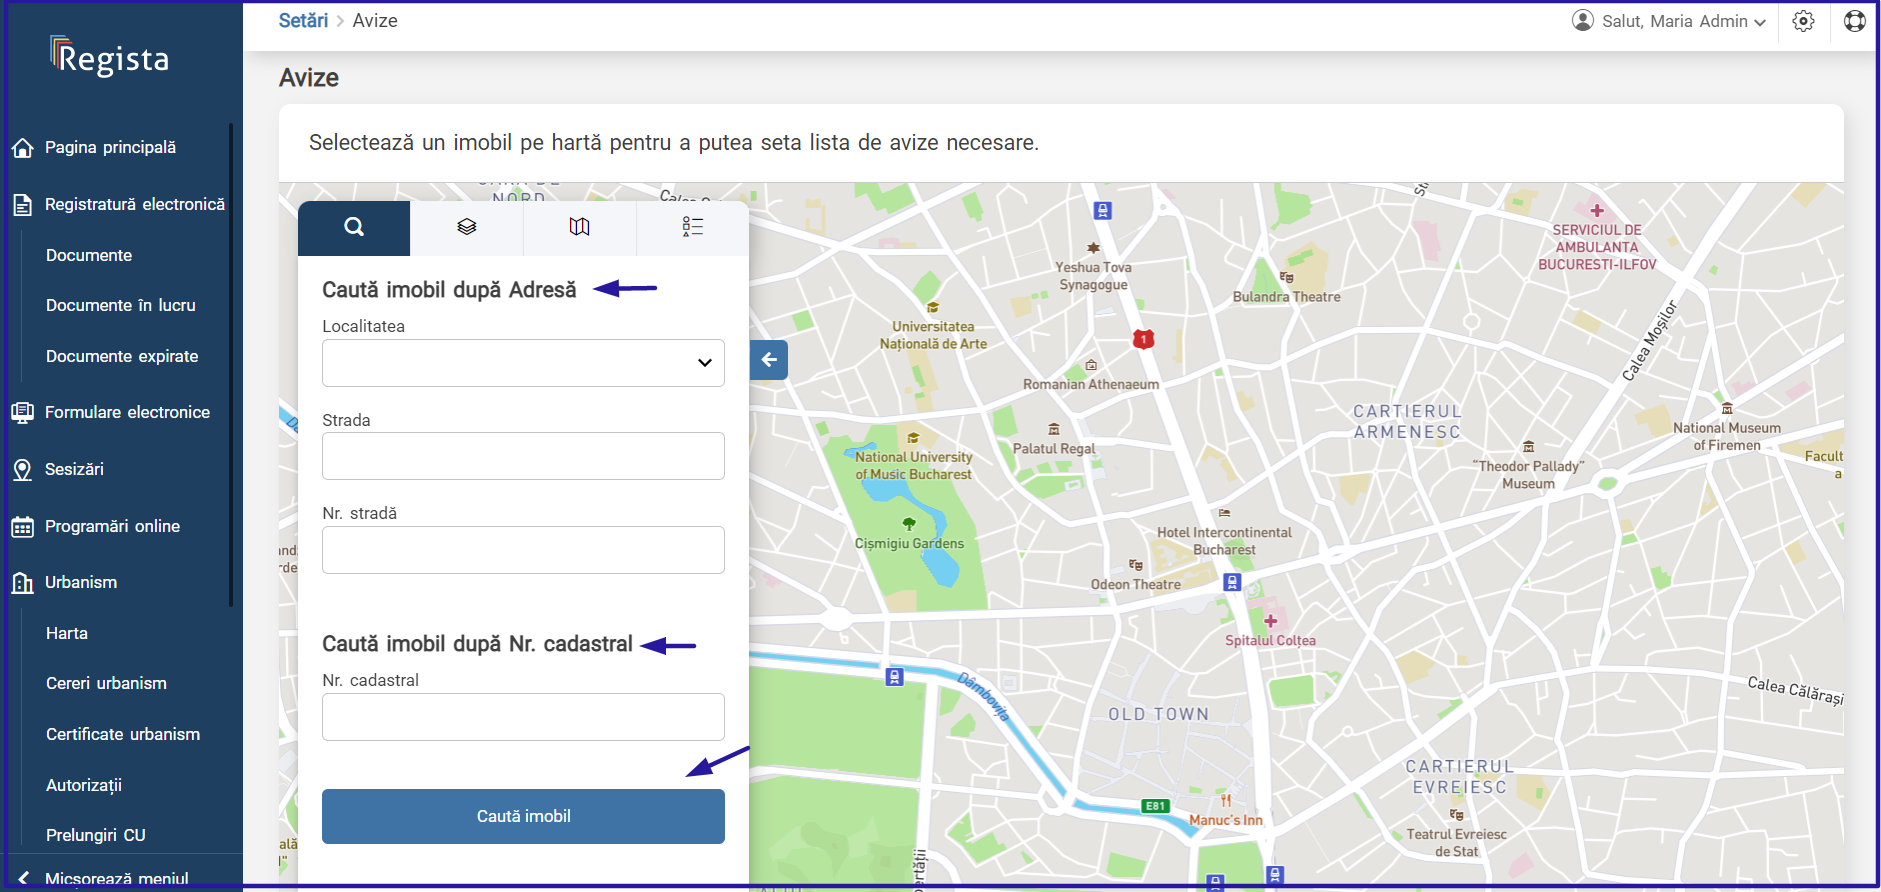Click the Hotel Intercontinental Bucharest marker
Screen dimensions: 1881x892
1224,513
